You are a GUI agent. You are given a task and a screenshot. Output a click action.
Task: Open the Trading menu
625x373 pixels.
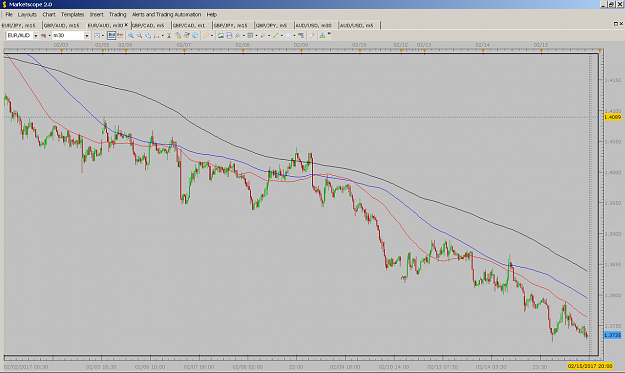(x=118, y=14)
